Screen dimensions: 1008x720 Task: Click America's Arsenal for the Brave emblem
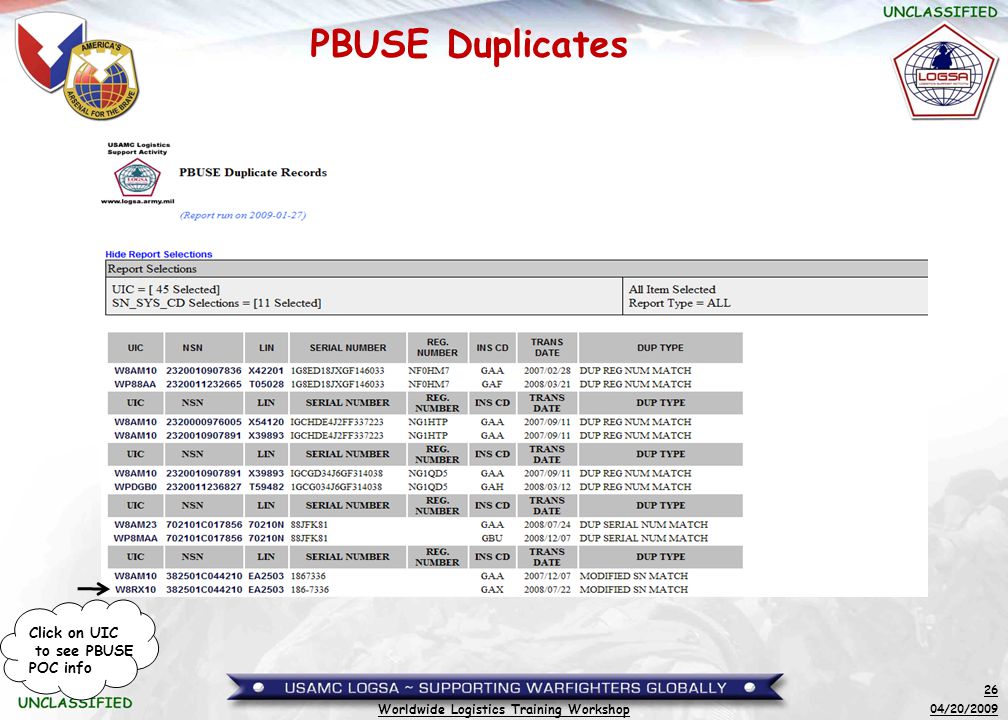click(101, 80)
